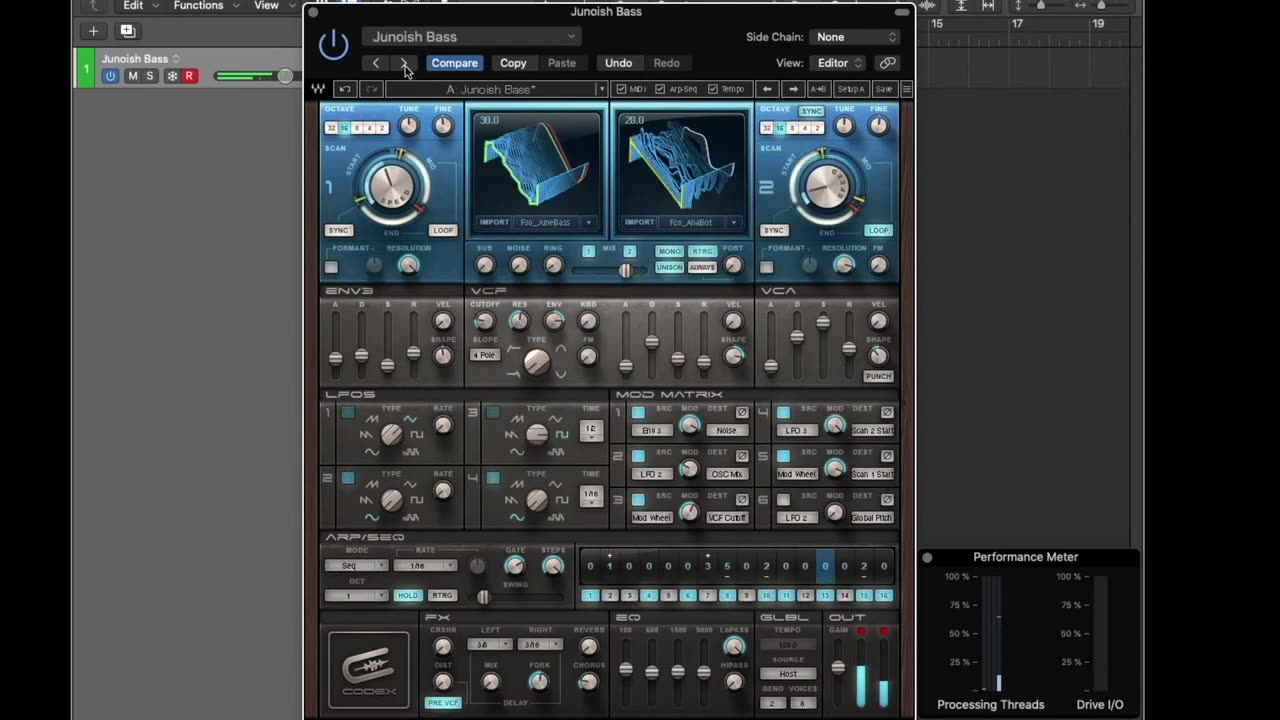The image size is (1280, 720).
Task: Toggle oscillator 1 Formant switch
Action: click(331, 267)
